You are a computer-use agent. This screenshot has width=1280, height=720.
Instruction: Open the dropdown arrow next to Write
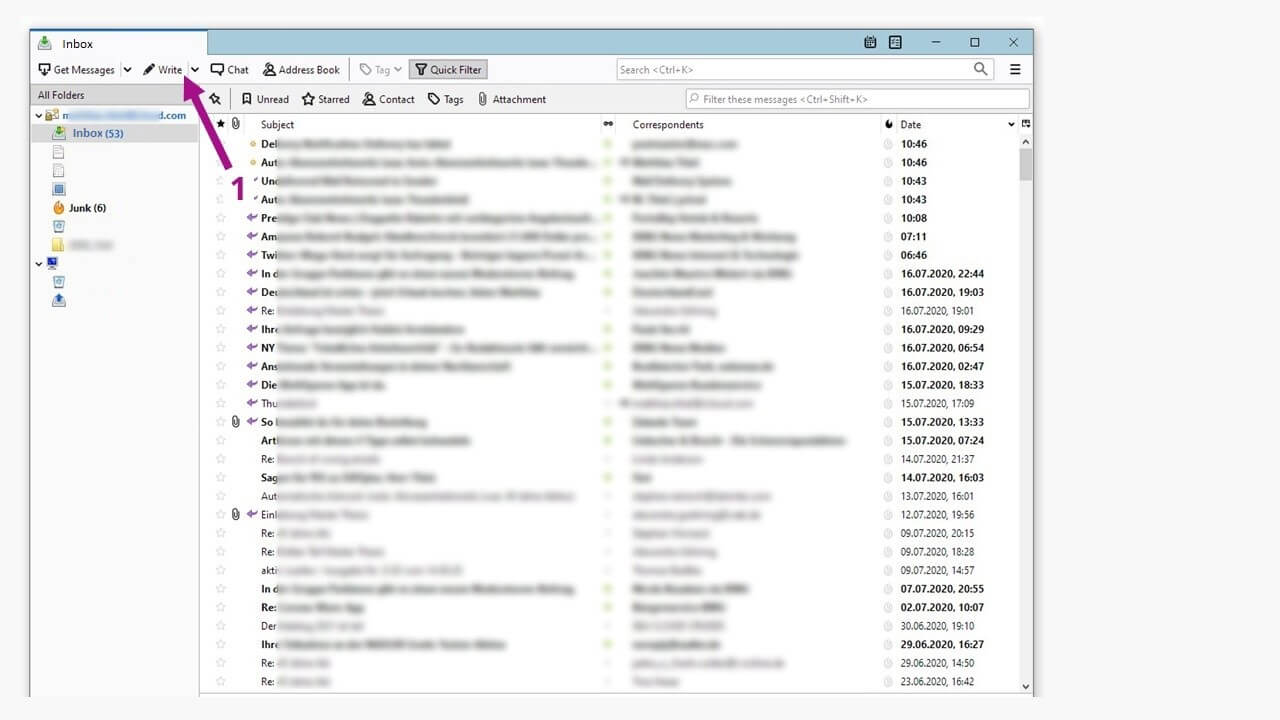click(195, 70)
